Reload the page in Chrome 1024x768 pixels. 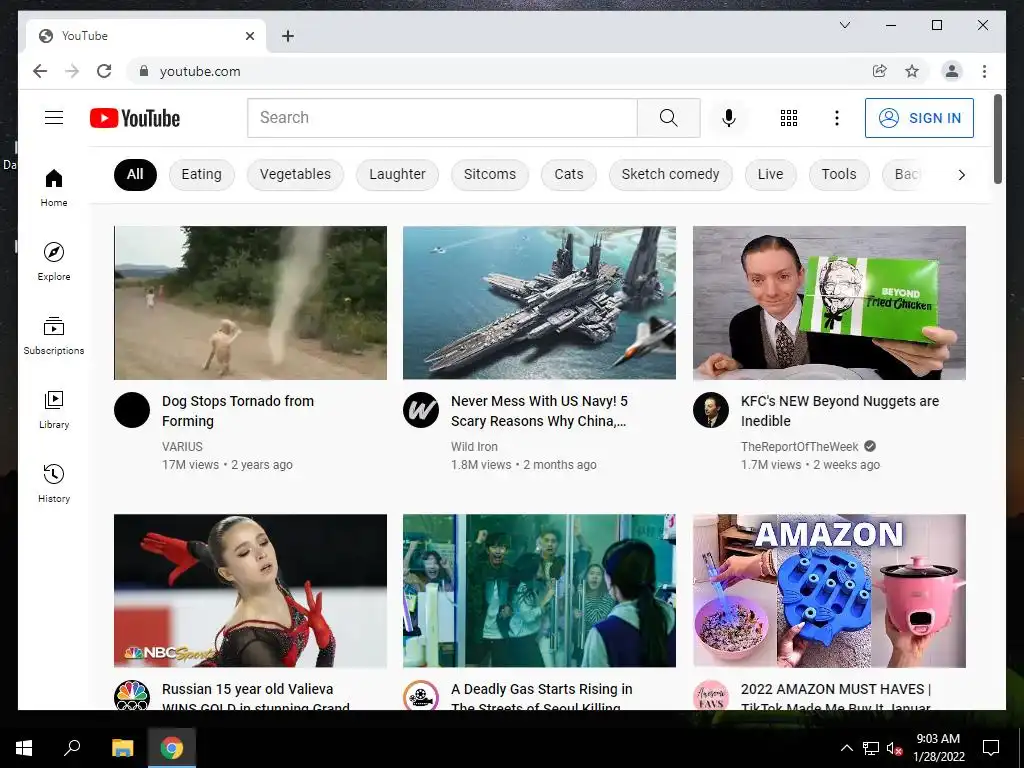point(104,71)
